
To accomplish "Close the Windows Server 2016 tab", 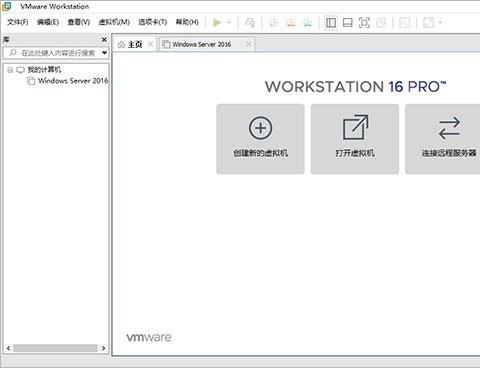I will pyautogui.click(x=249, y=44).
